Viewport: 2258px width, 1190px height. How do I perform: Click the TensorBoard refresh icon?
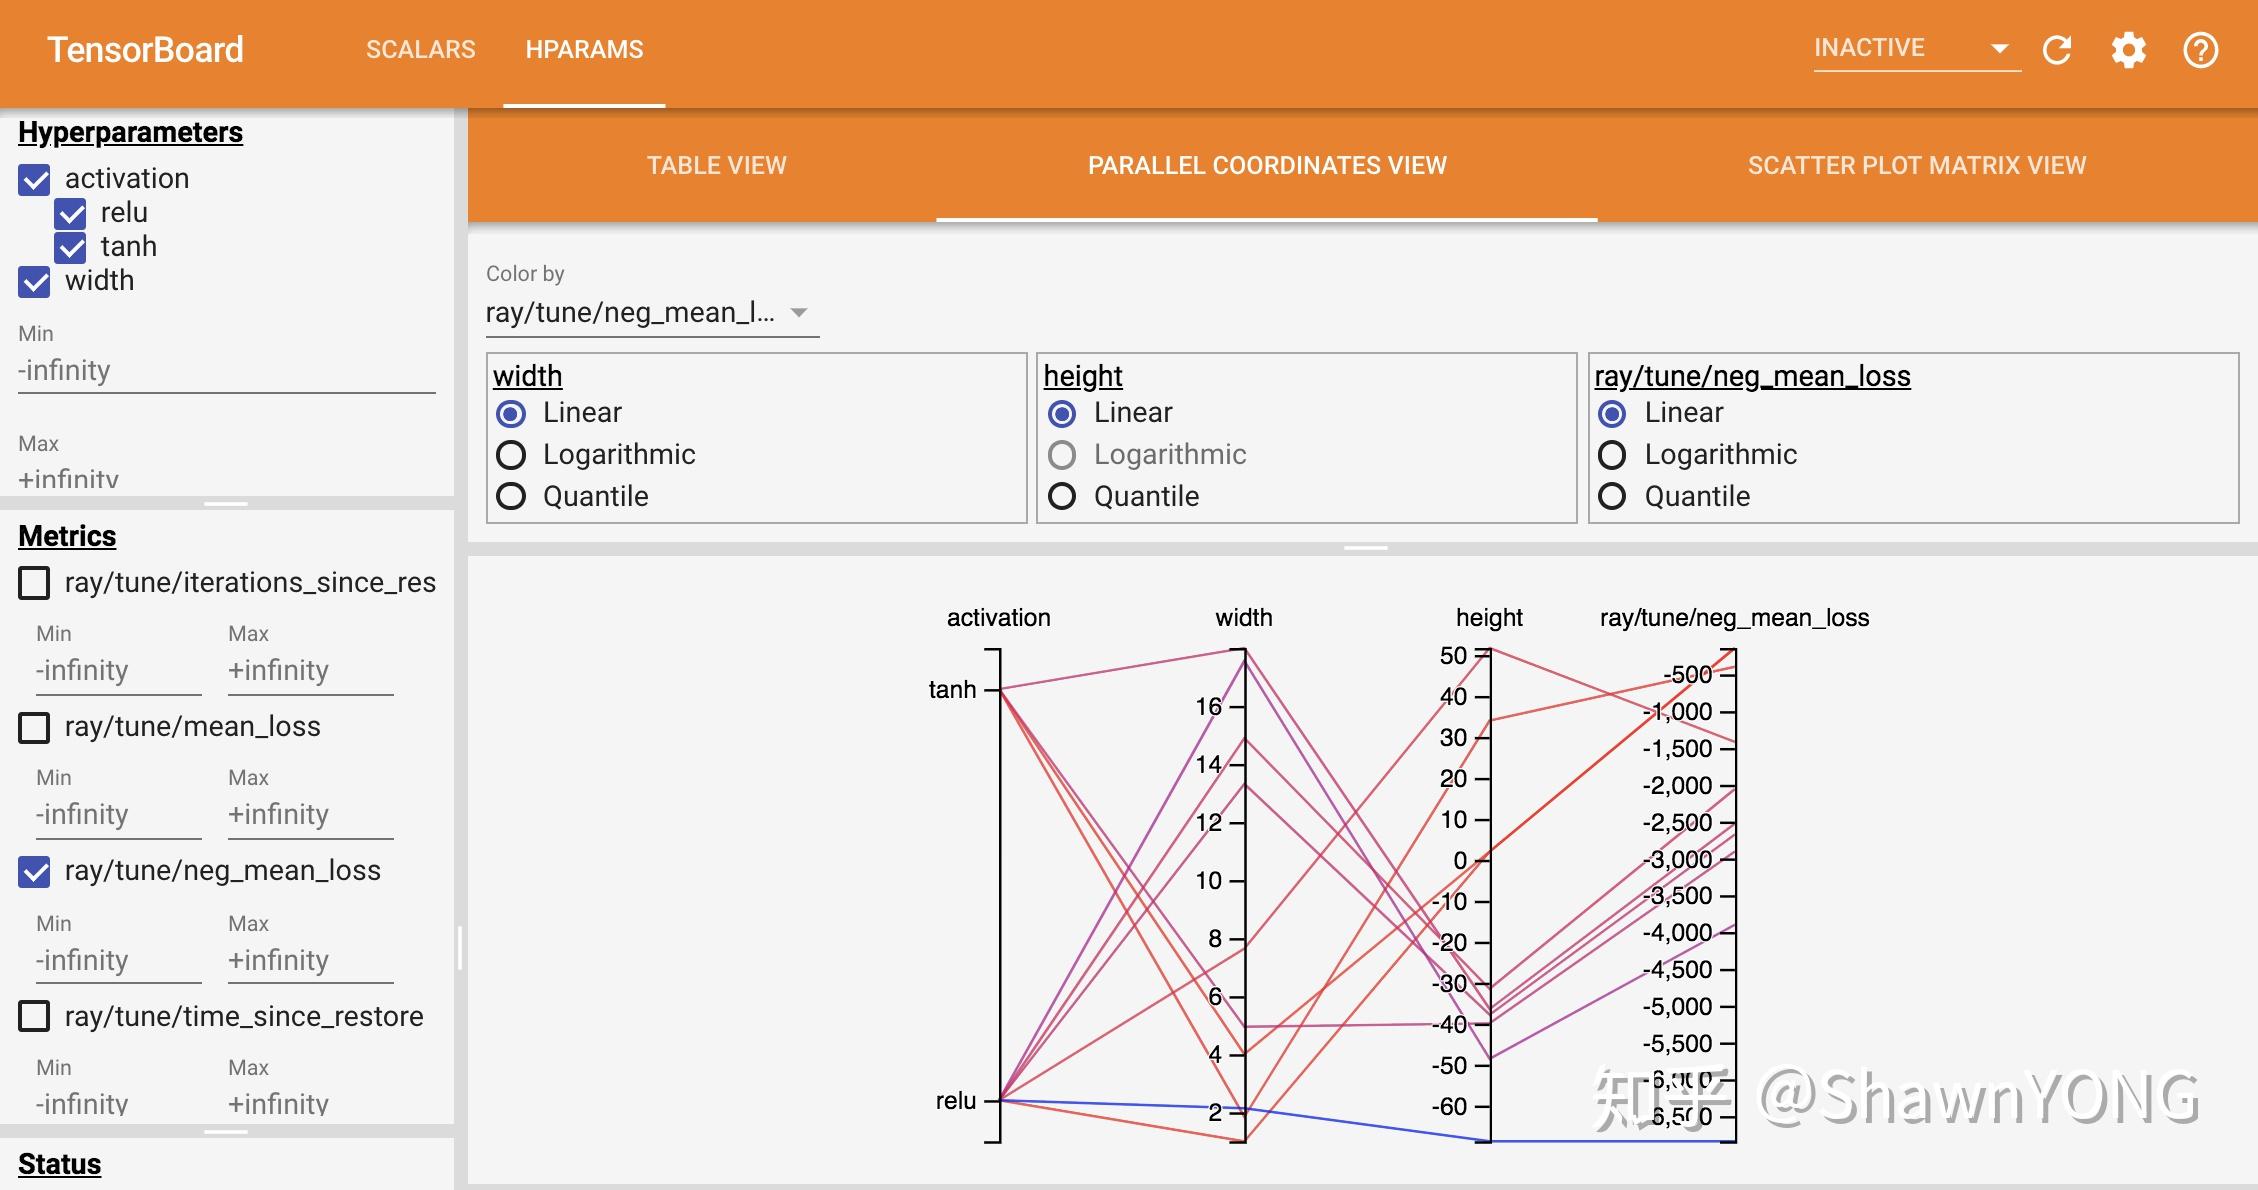coord(2059,49)
